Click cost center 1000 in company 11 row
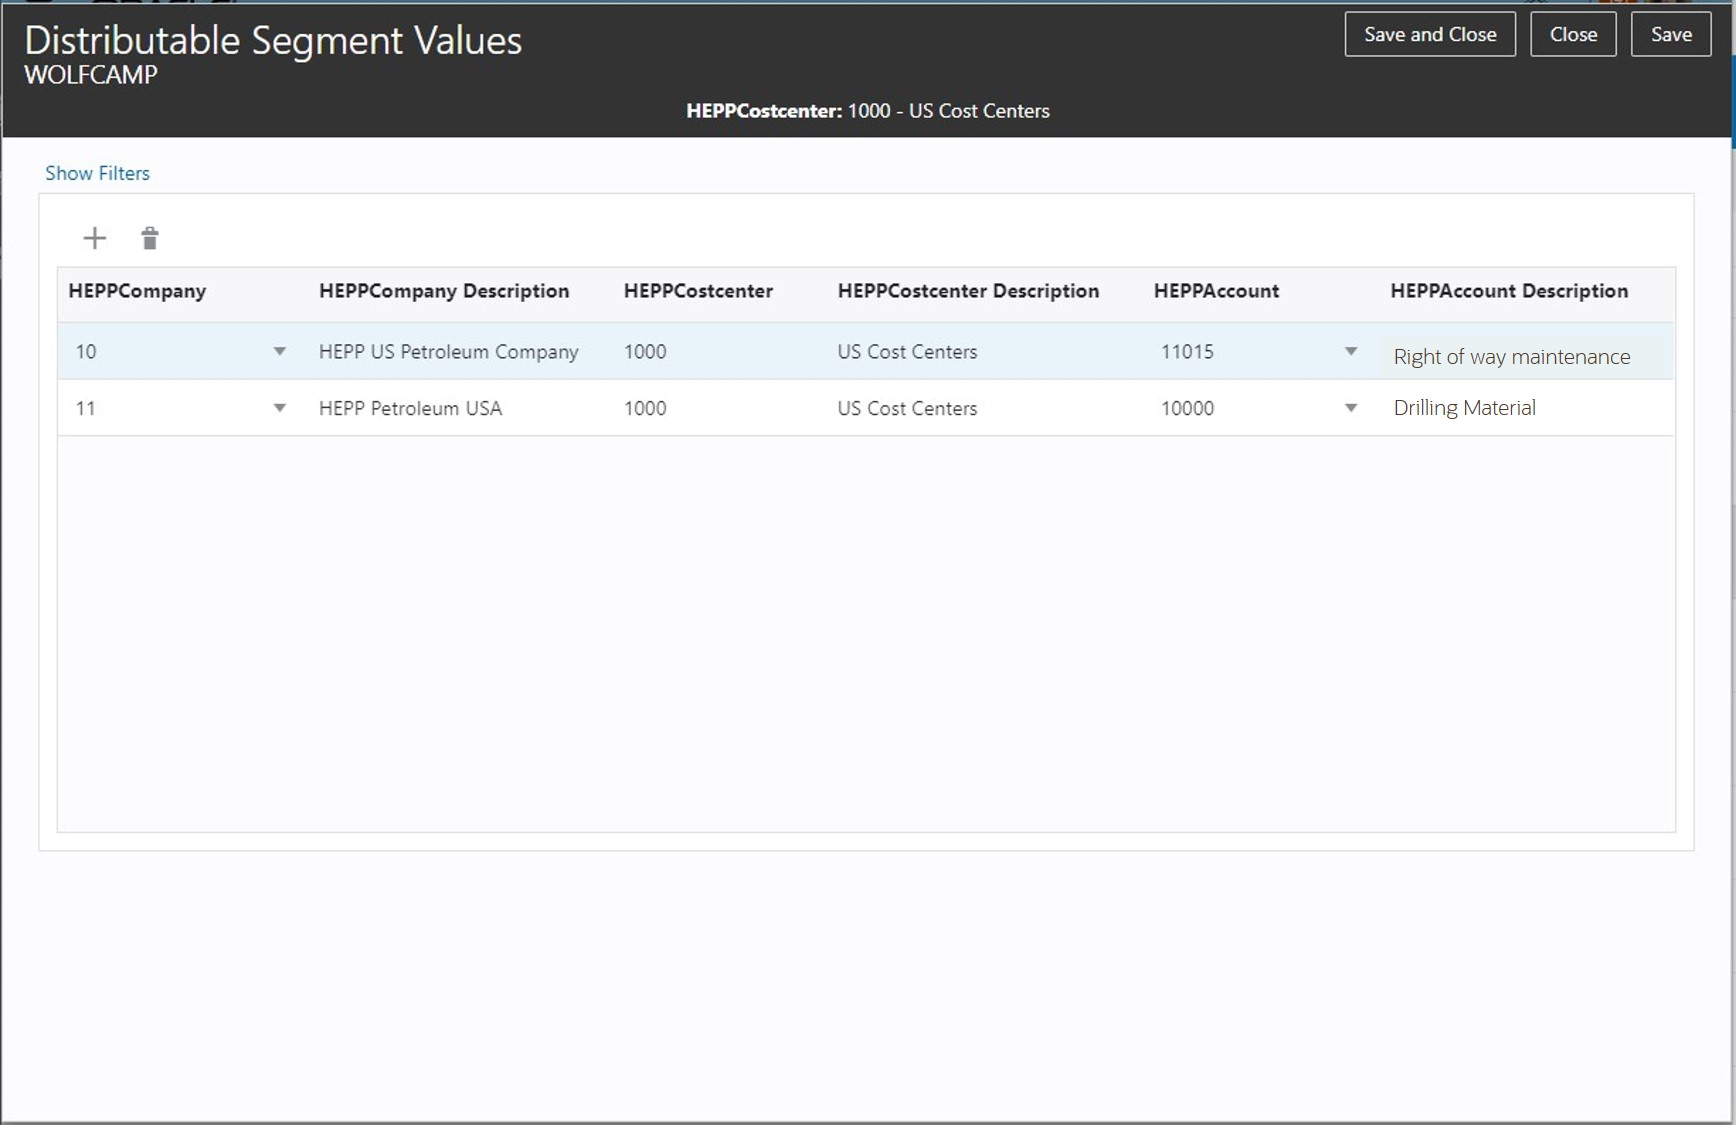This screenshot has width=1736, height=1125. pyautogui.click(x=645, y=408)
